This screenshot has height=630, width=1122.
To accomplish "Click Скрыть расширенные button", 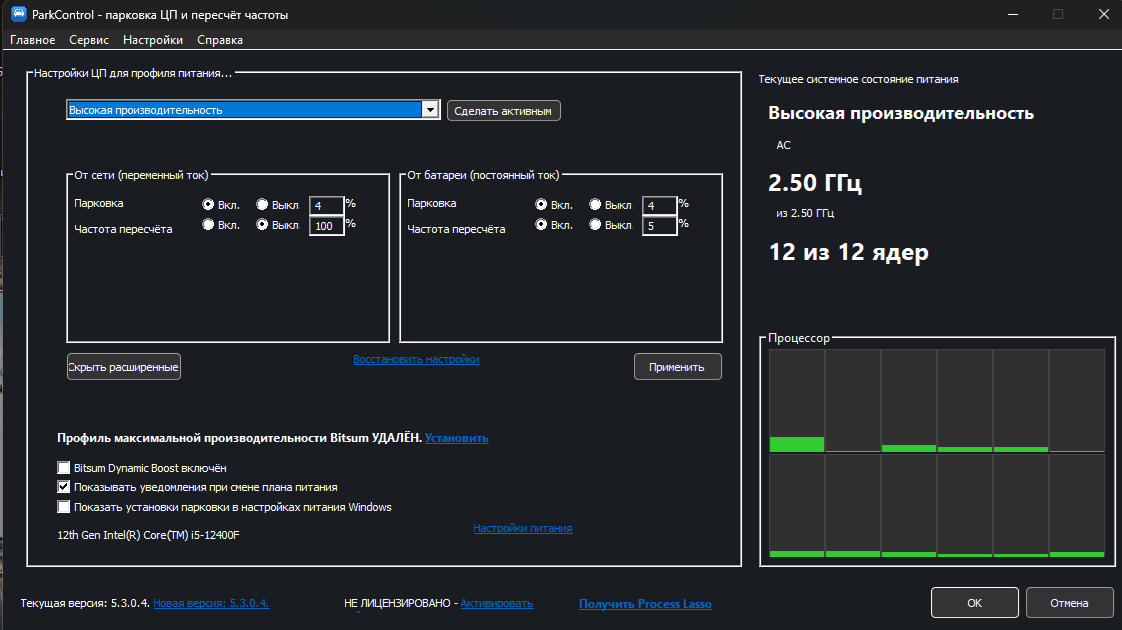I will click(x=123, y=367).
